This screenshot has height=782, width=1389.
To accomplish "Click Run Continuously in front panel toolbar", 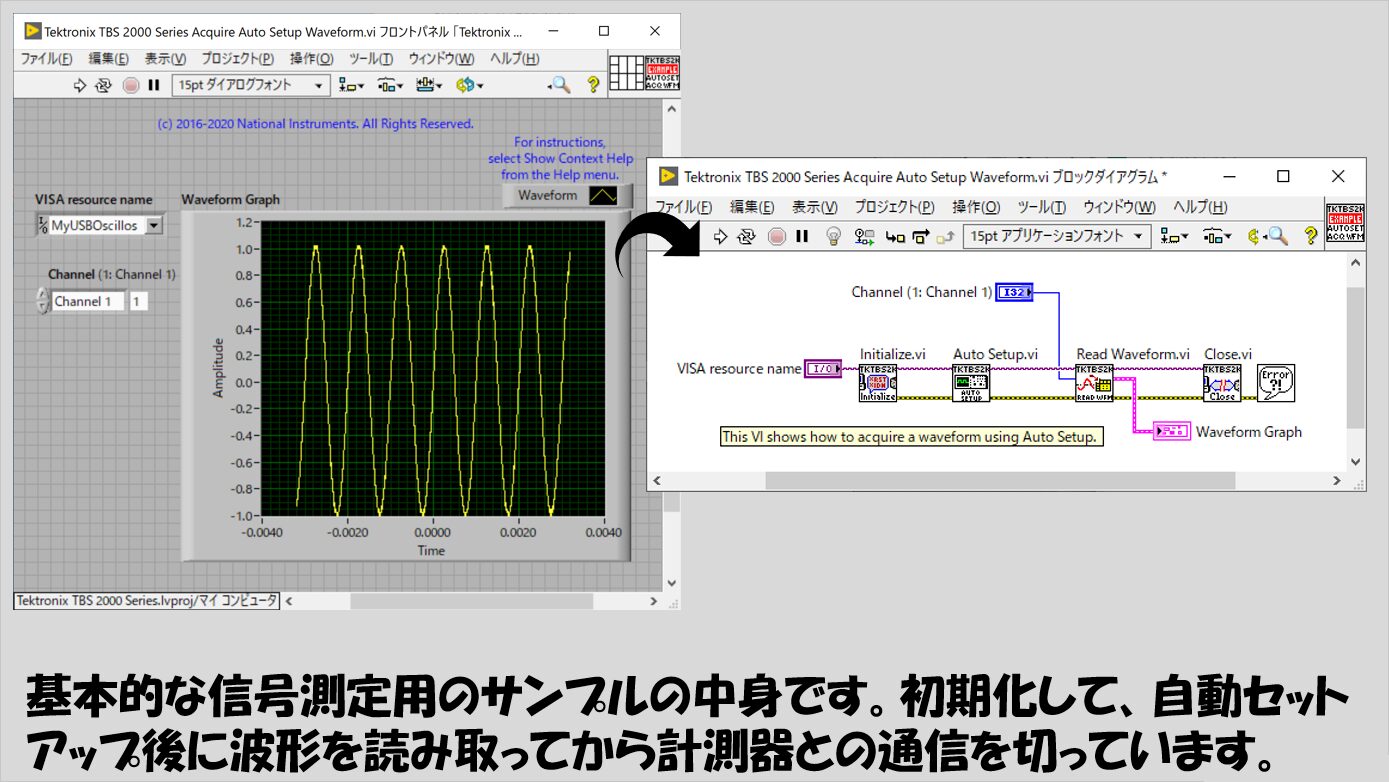I will [103, 86].
